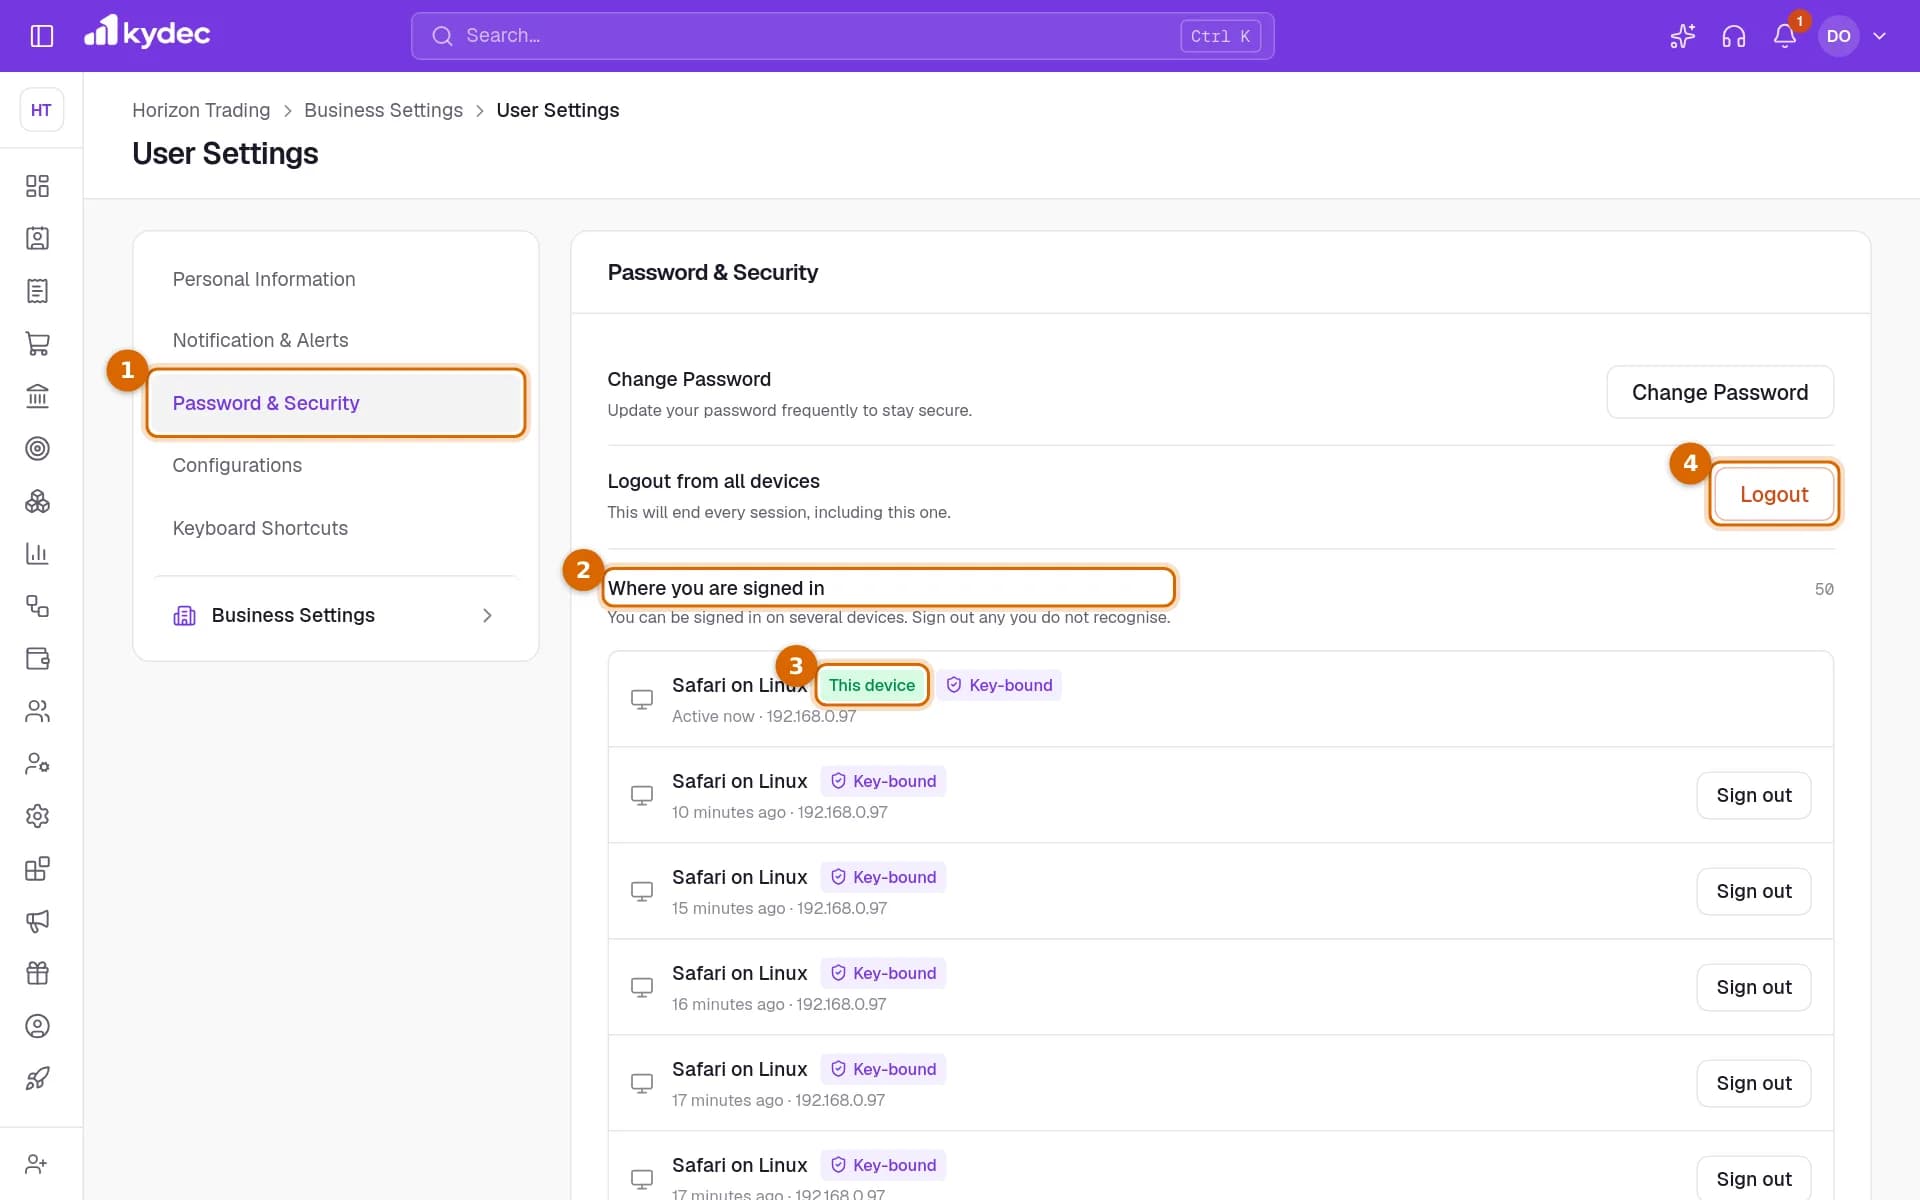The image size is (1920, 1200).
Task: Open Configurations settings
Action: 335,465
